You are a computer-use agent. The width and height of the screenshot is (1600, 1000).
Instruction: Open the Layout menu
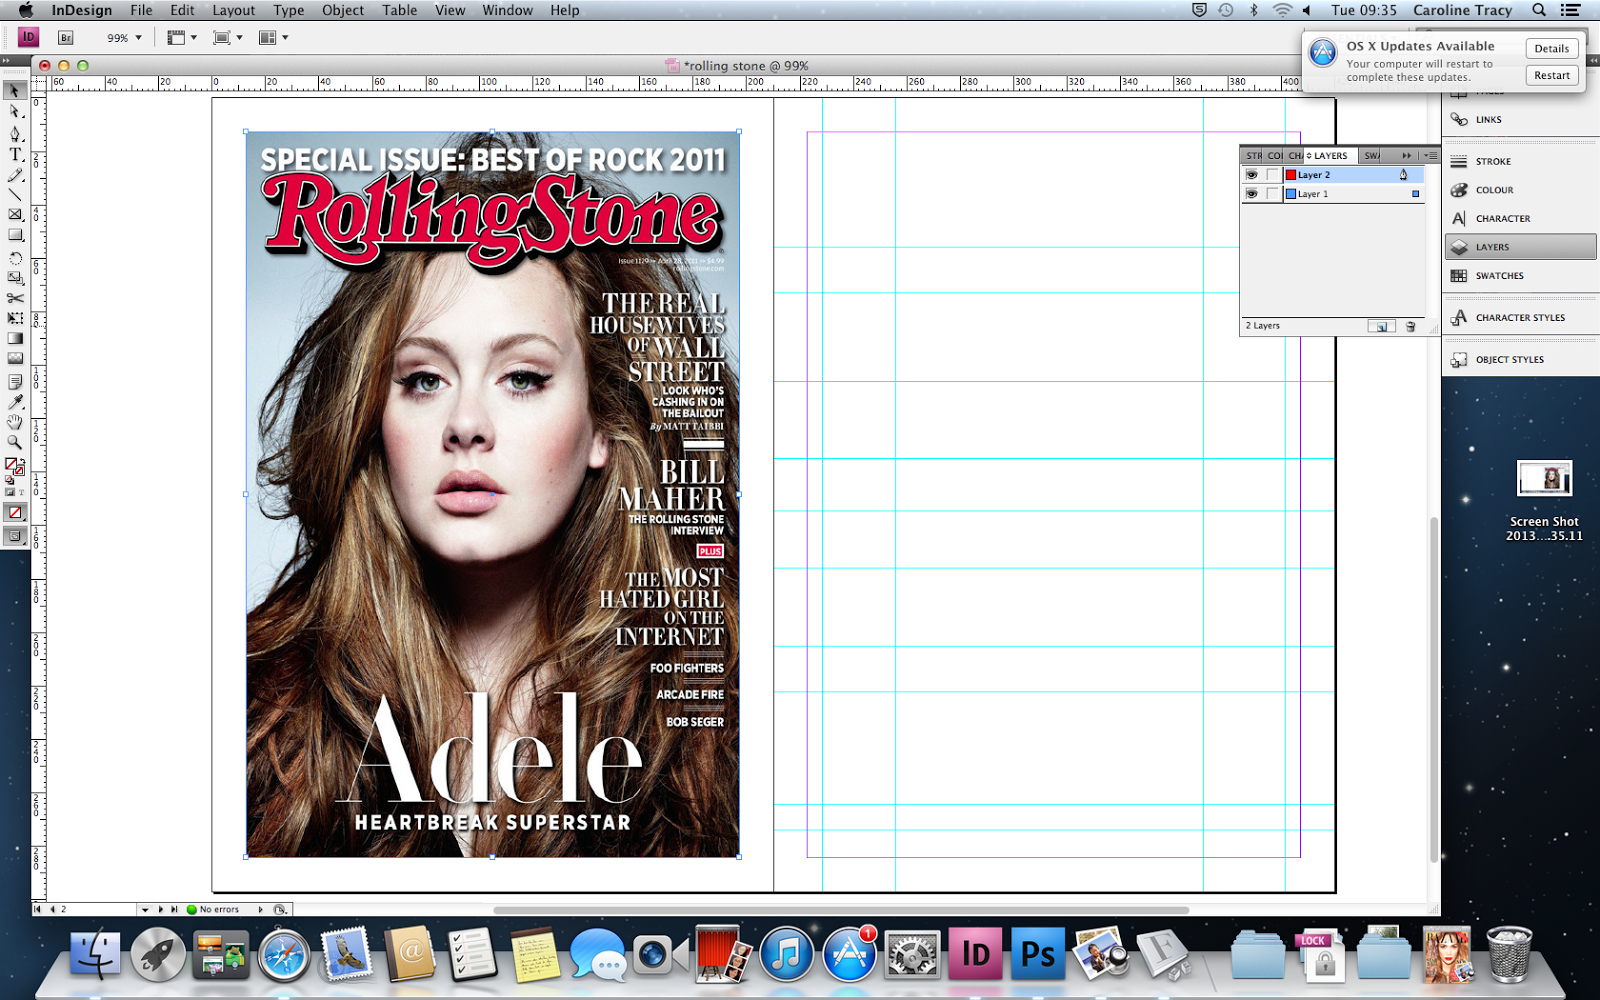pyautogui.click(x=233, y=10)
